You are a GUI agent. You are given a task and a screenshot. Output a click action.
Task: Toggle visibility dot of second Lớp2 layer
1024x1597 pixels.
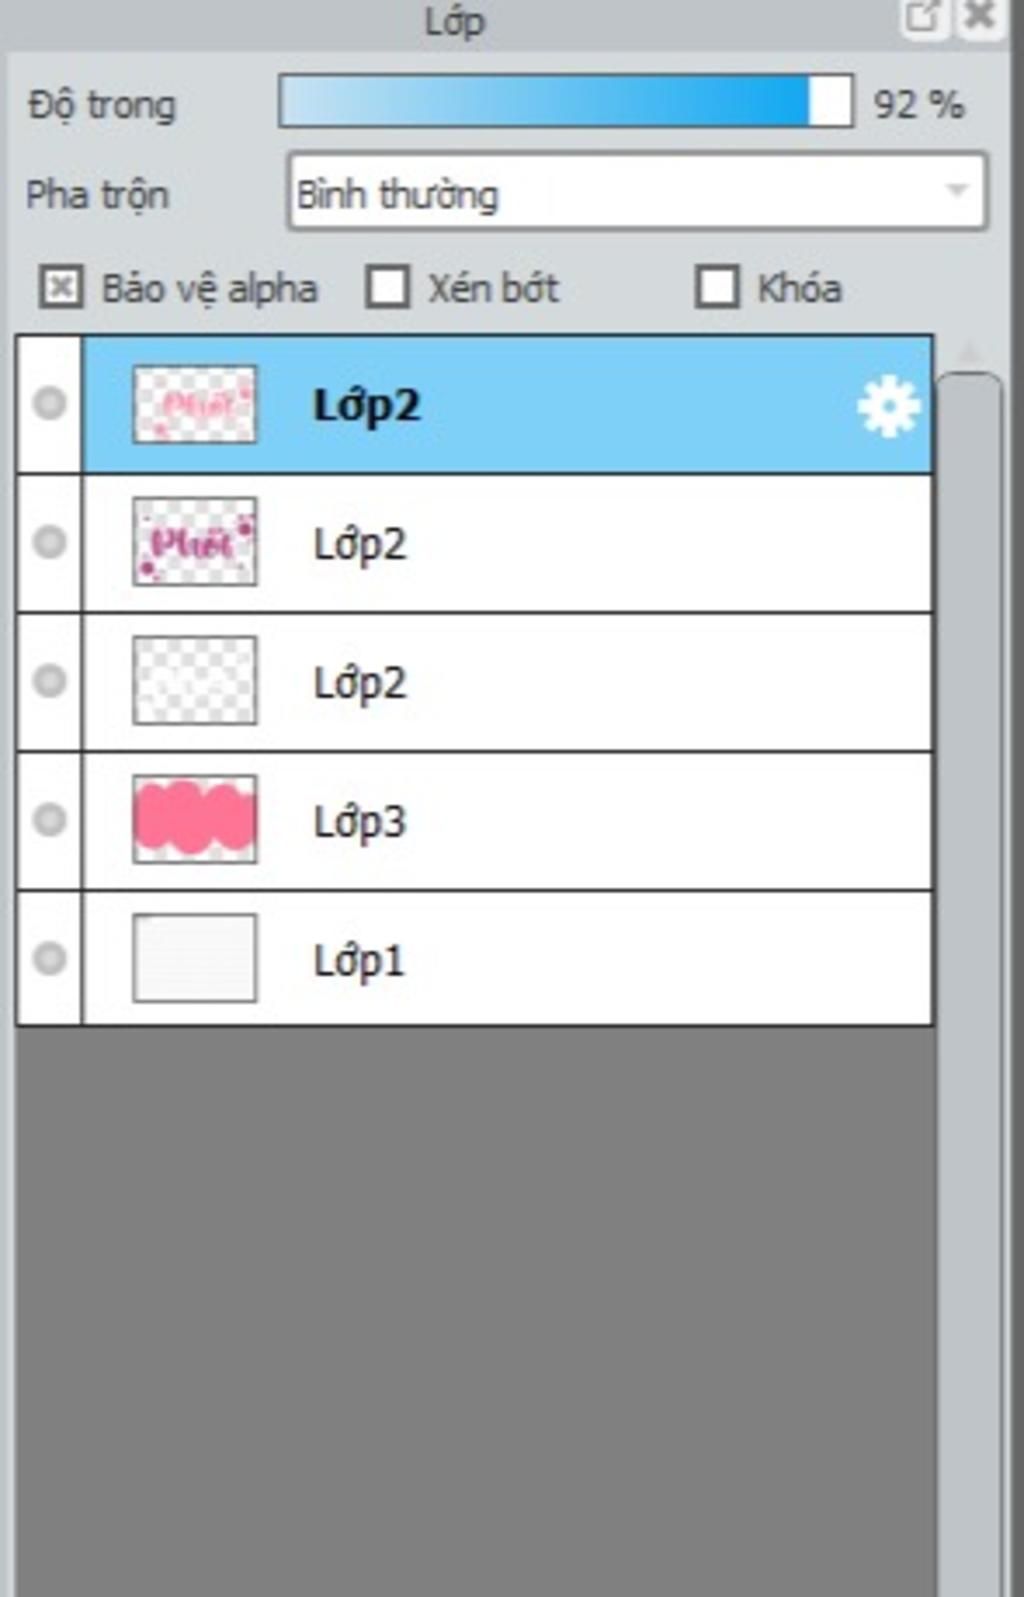click(49, 542)
